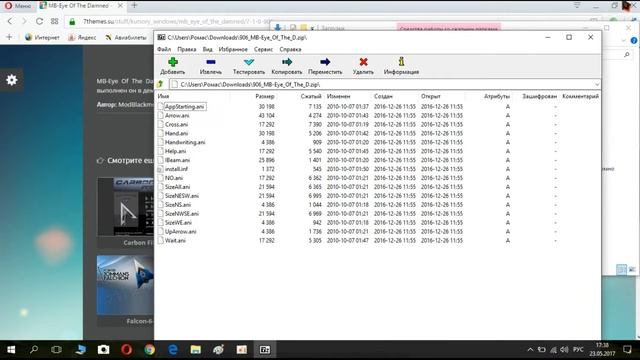Sort by the Размер column header
640x360 pixels.
(x=265, y=96)
